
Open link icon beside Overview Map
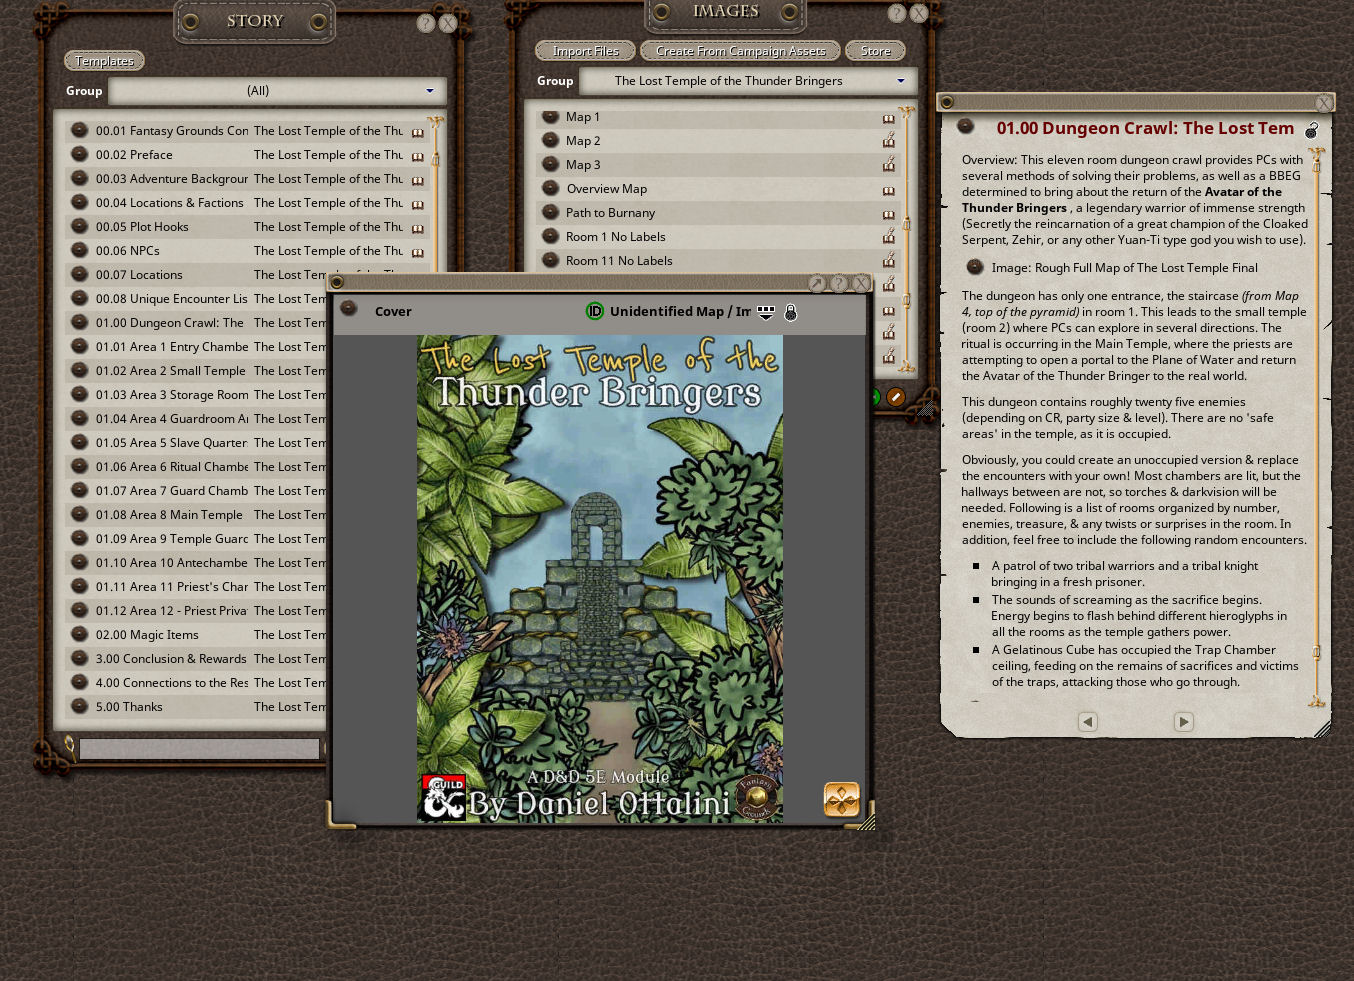tap(550, 189)
